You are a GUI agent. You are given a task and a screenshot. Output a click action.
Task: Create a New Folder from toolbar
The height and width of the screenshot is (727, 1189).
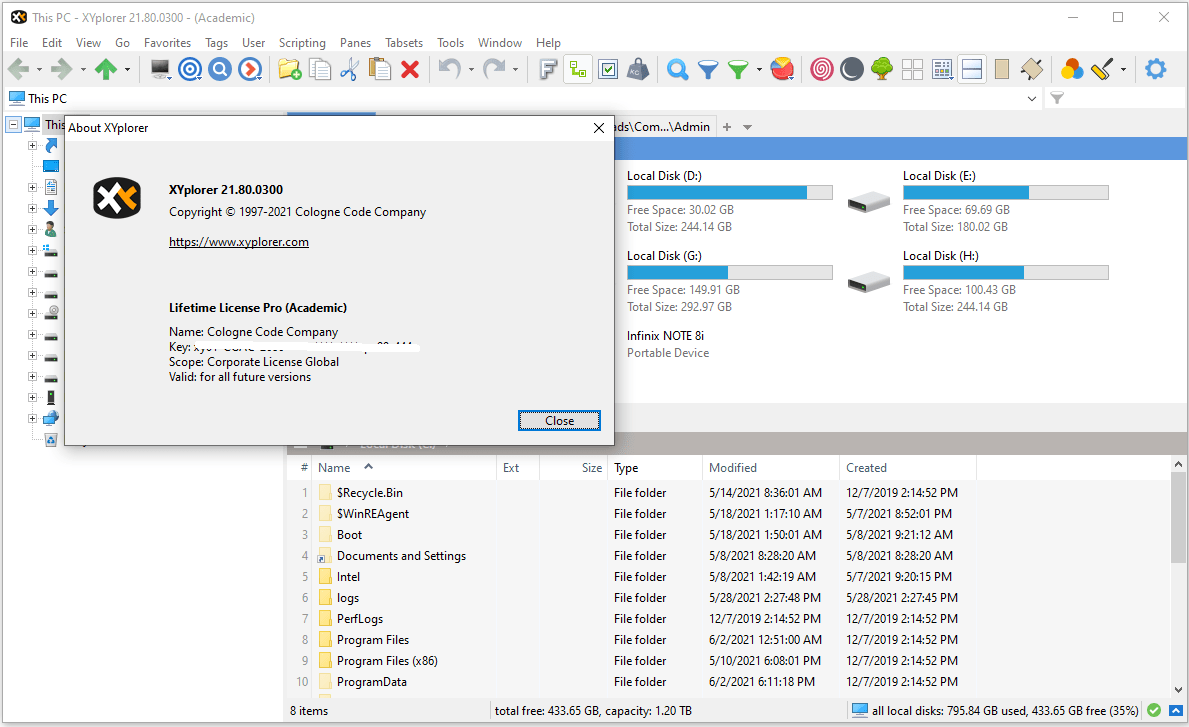pyautogui.click(x=290, y=70)
